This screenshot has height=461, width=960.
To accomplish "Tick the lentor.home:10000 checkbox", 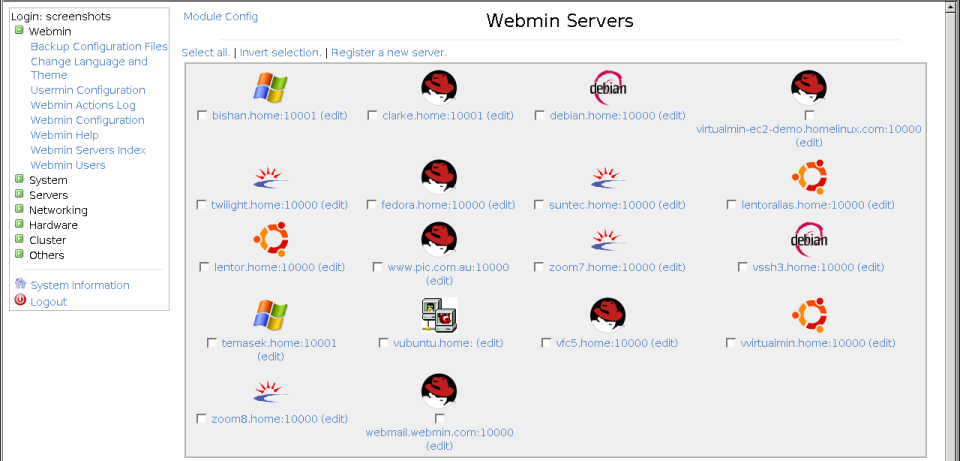I will pyautogui.click(x=204, y=266).
